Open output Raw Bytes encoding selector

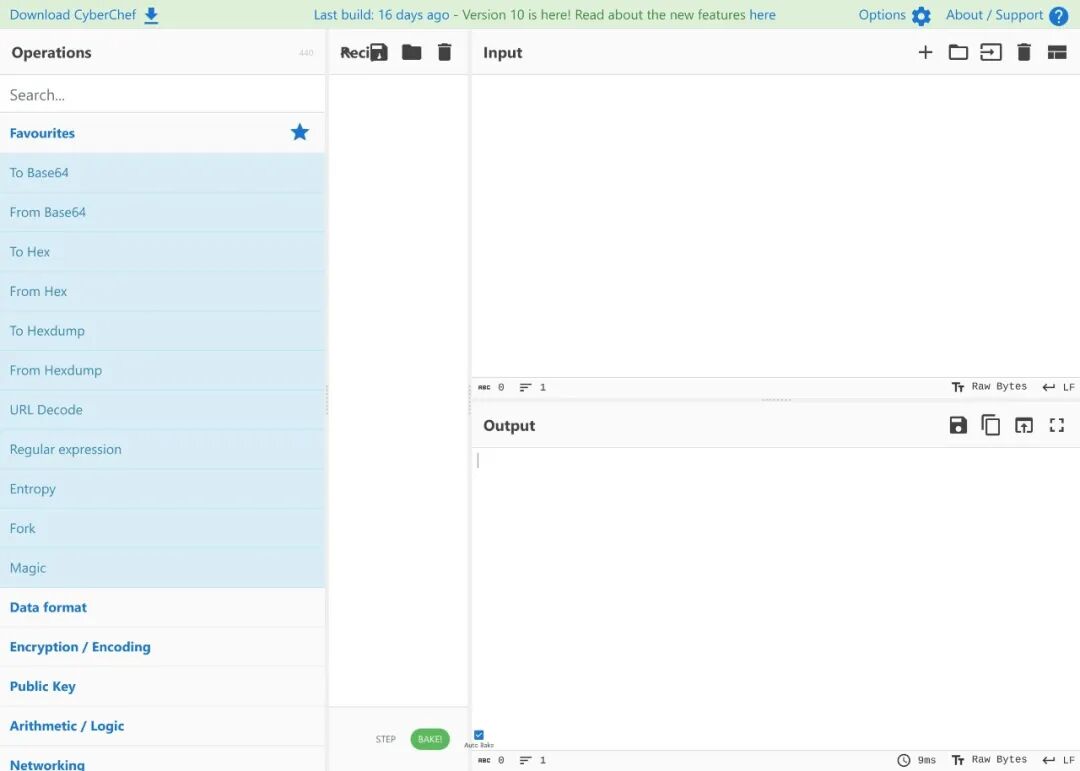pyautogui.click(x=989, y=760)
